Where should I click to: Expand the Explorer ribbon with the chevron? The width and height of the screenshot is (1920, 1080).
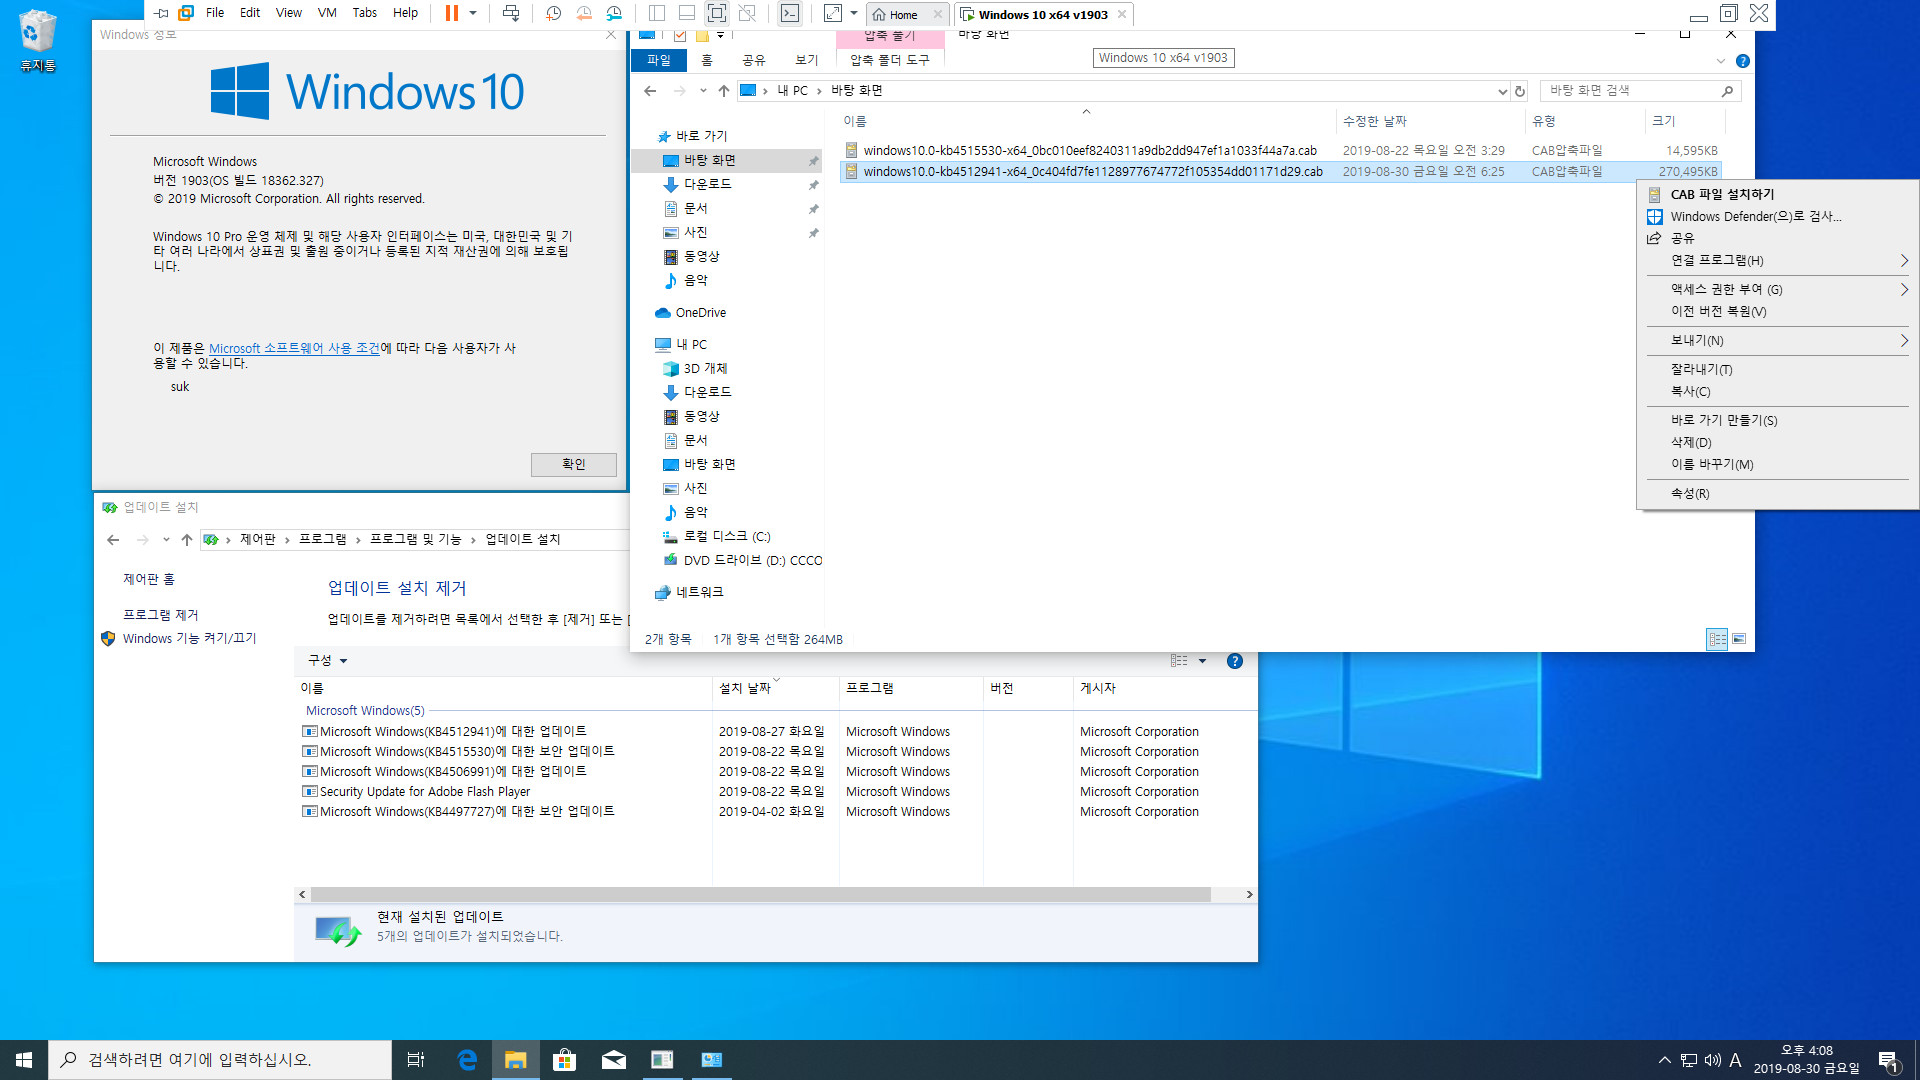pyautogui.click(x=1721, y=61)
